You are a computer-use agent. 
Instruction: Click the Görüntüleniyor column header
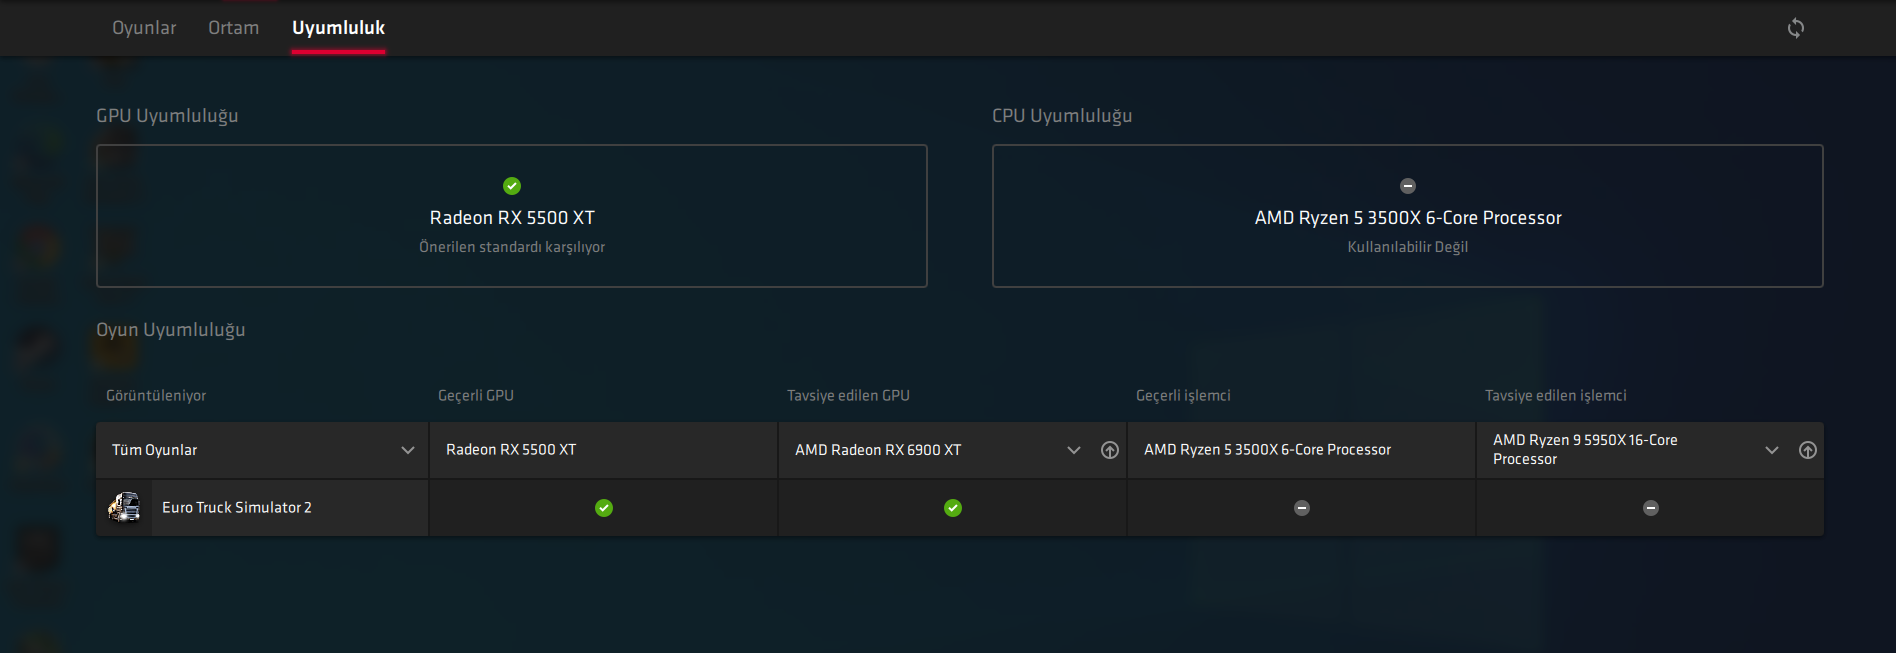(x=156, y=396)
